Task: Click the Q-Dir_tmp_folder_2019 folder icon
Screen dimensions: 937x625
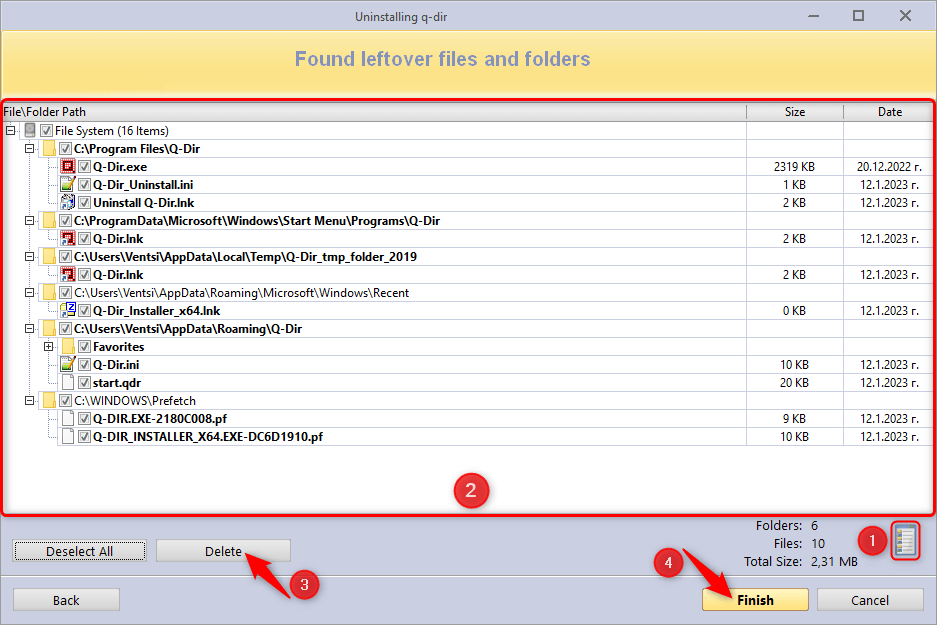Action: (x=49, y=256)
